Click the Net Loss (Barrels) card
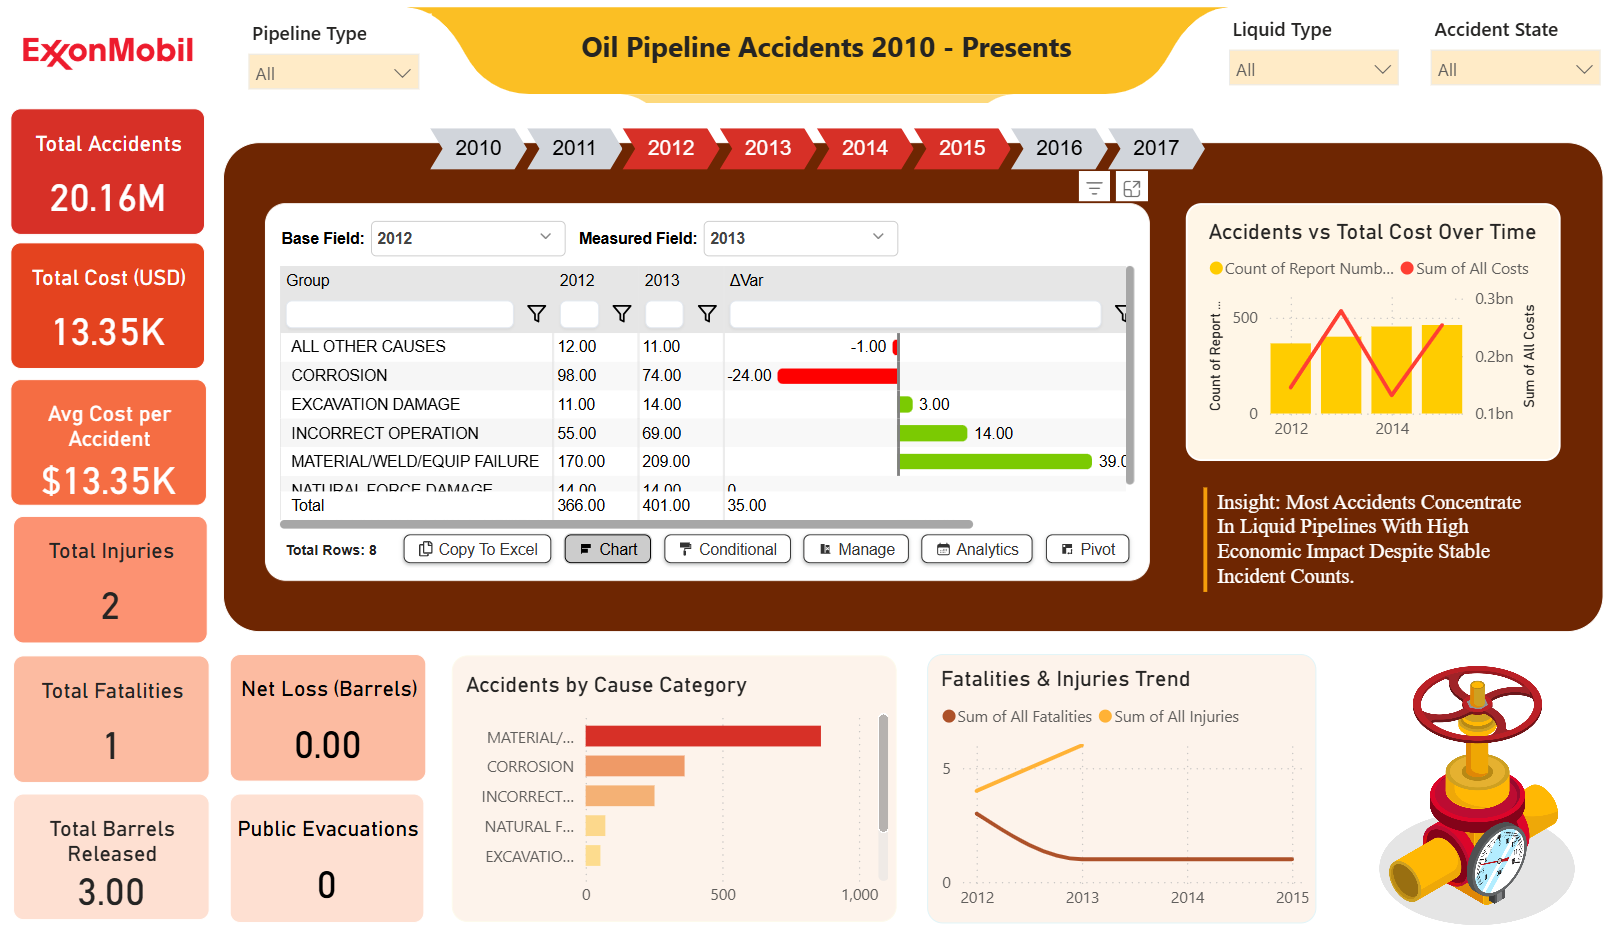 [328, 718]
